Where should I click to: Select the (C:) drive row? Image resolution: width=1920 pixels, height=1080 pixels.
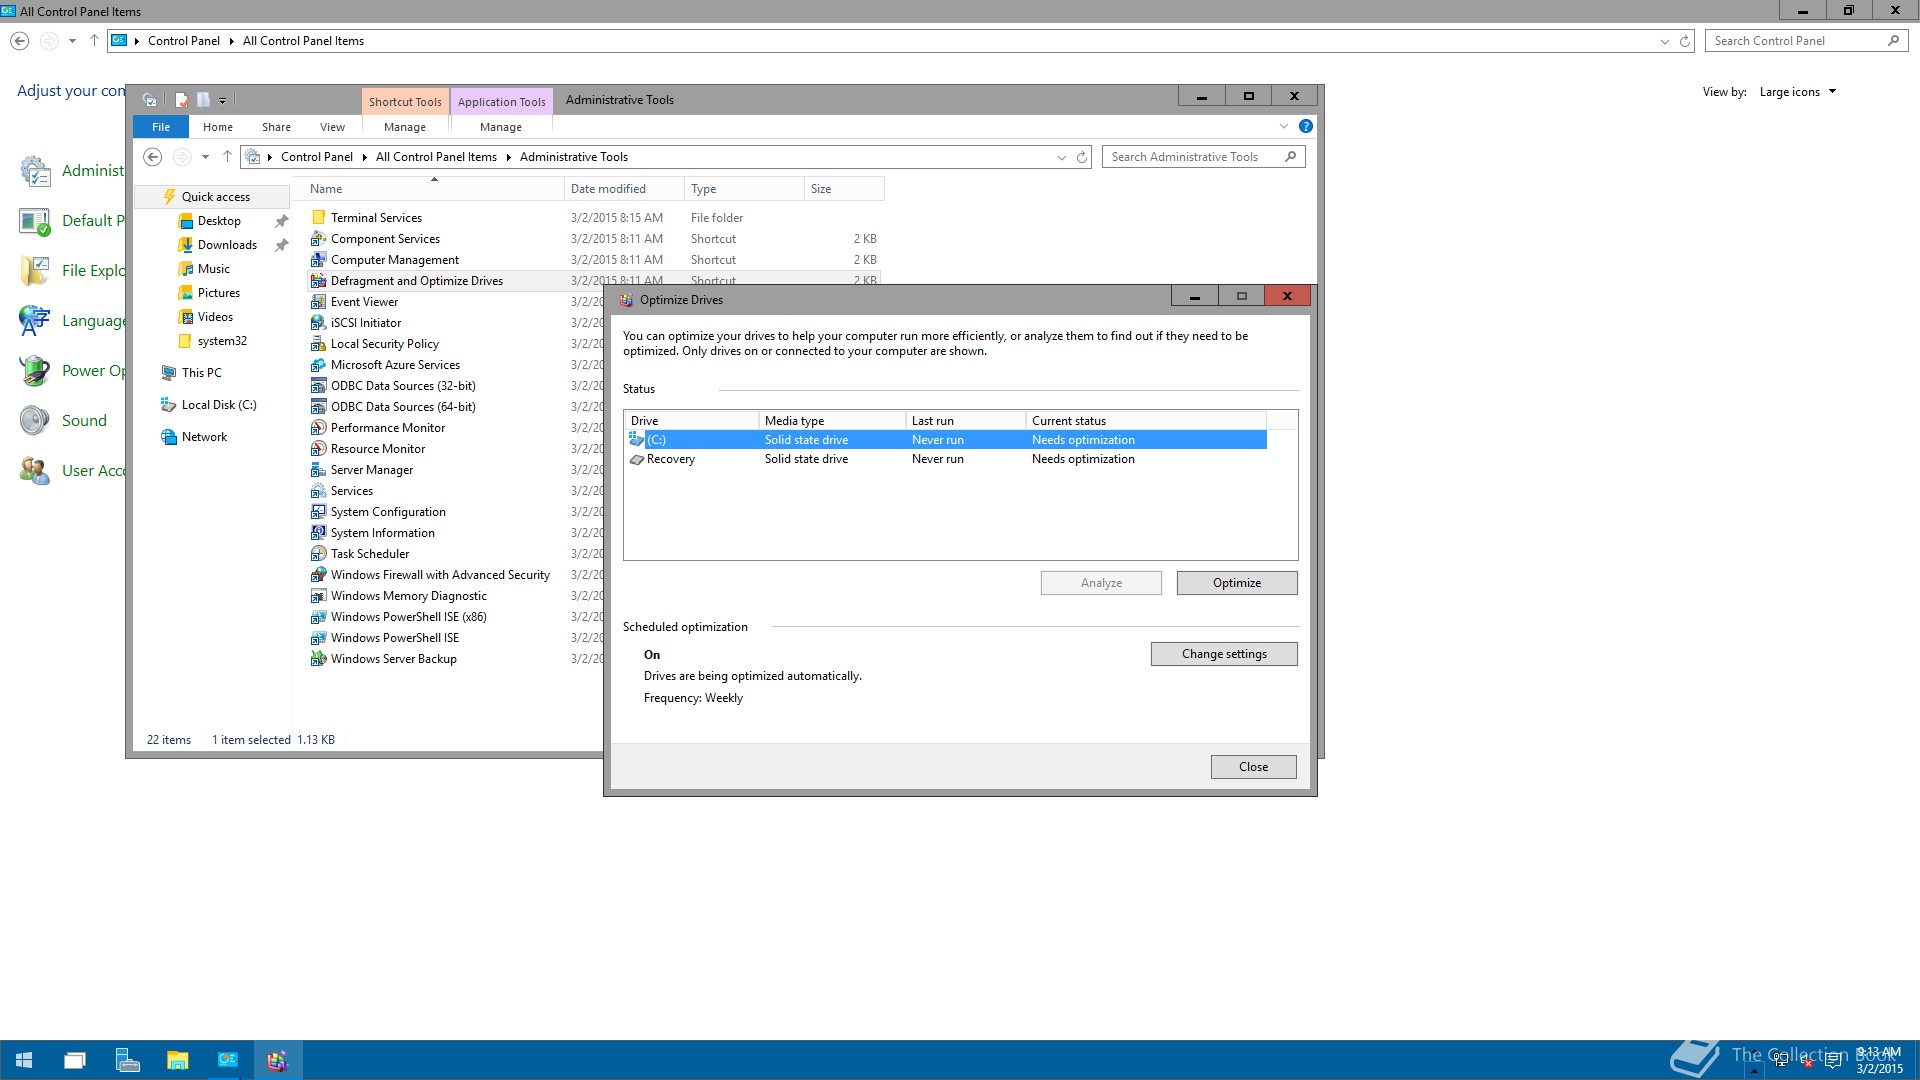point(946,440)
